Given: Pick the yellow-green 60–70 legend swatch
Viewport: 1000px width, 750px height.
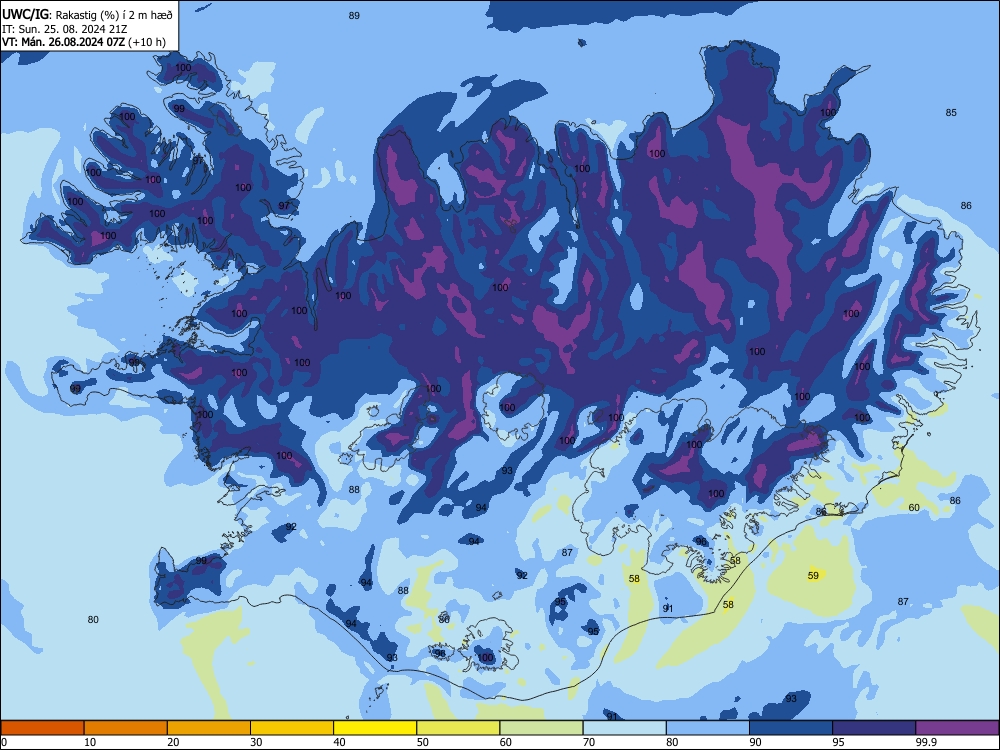Looking at the screenshot, I should tap(541, 728).
